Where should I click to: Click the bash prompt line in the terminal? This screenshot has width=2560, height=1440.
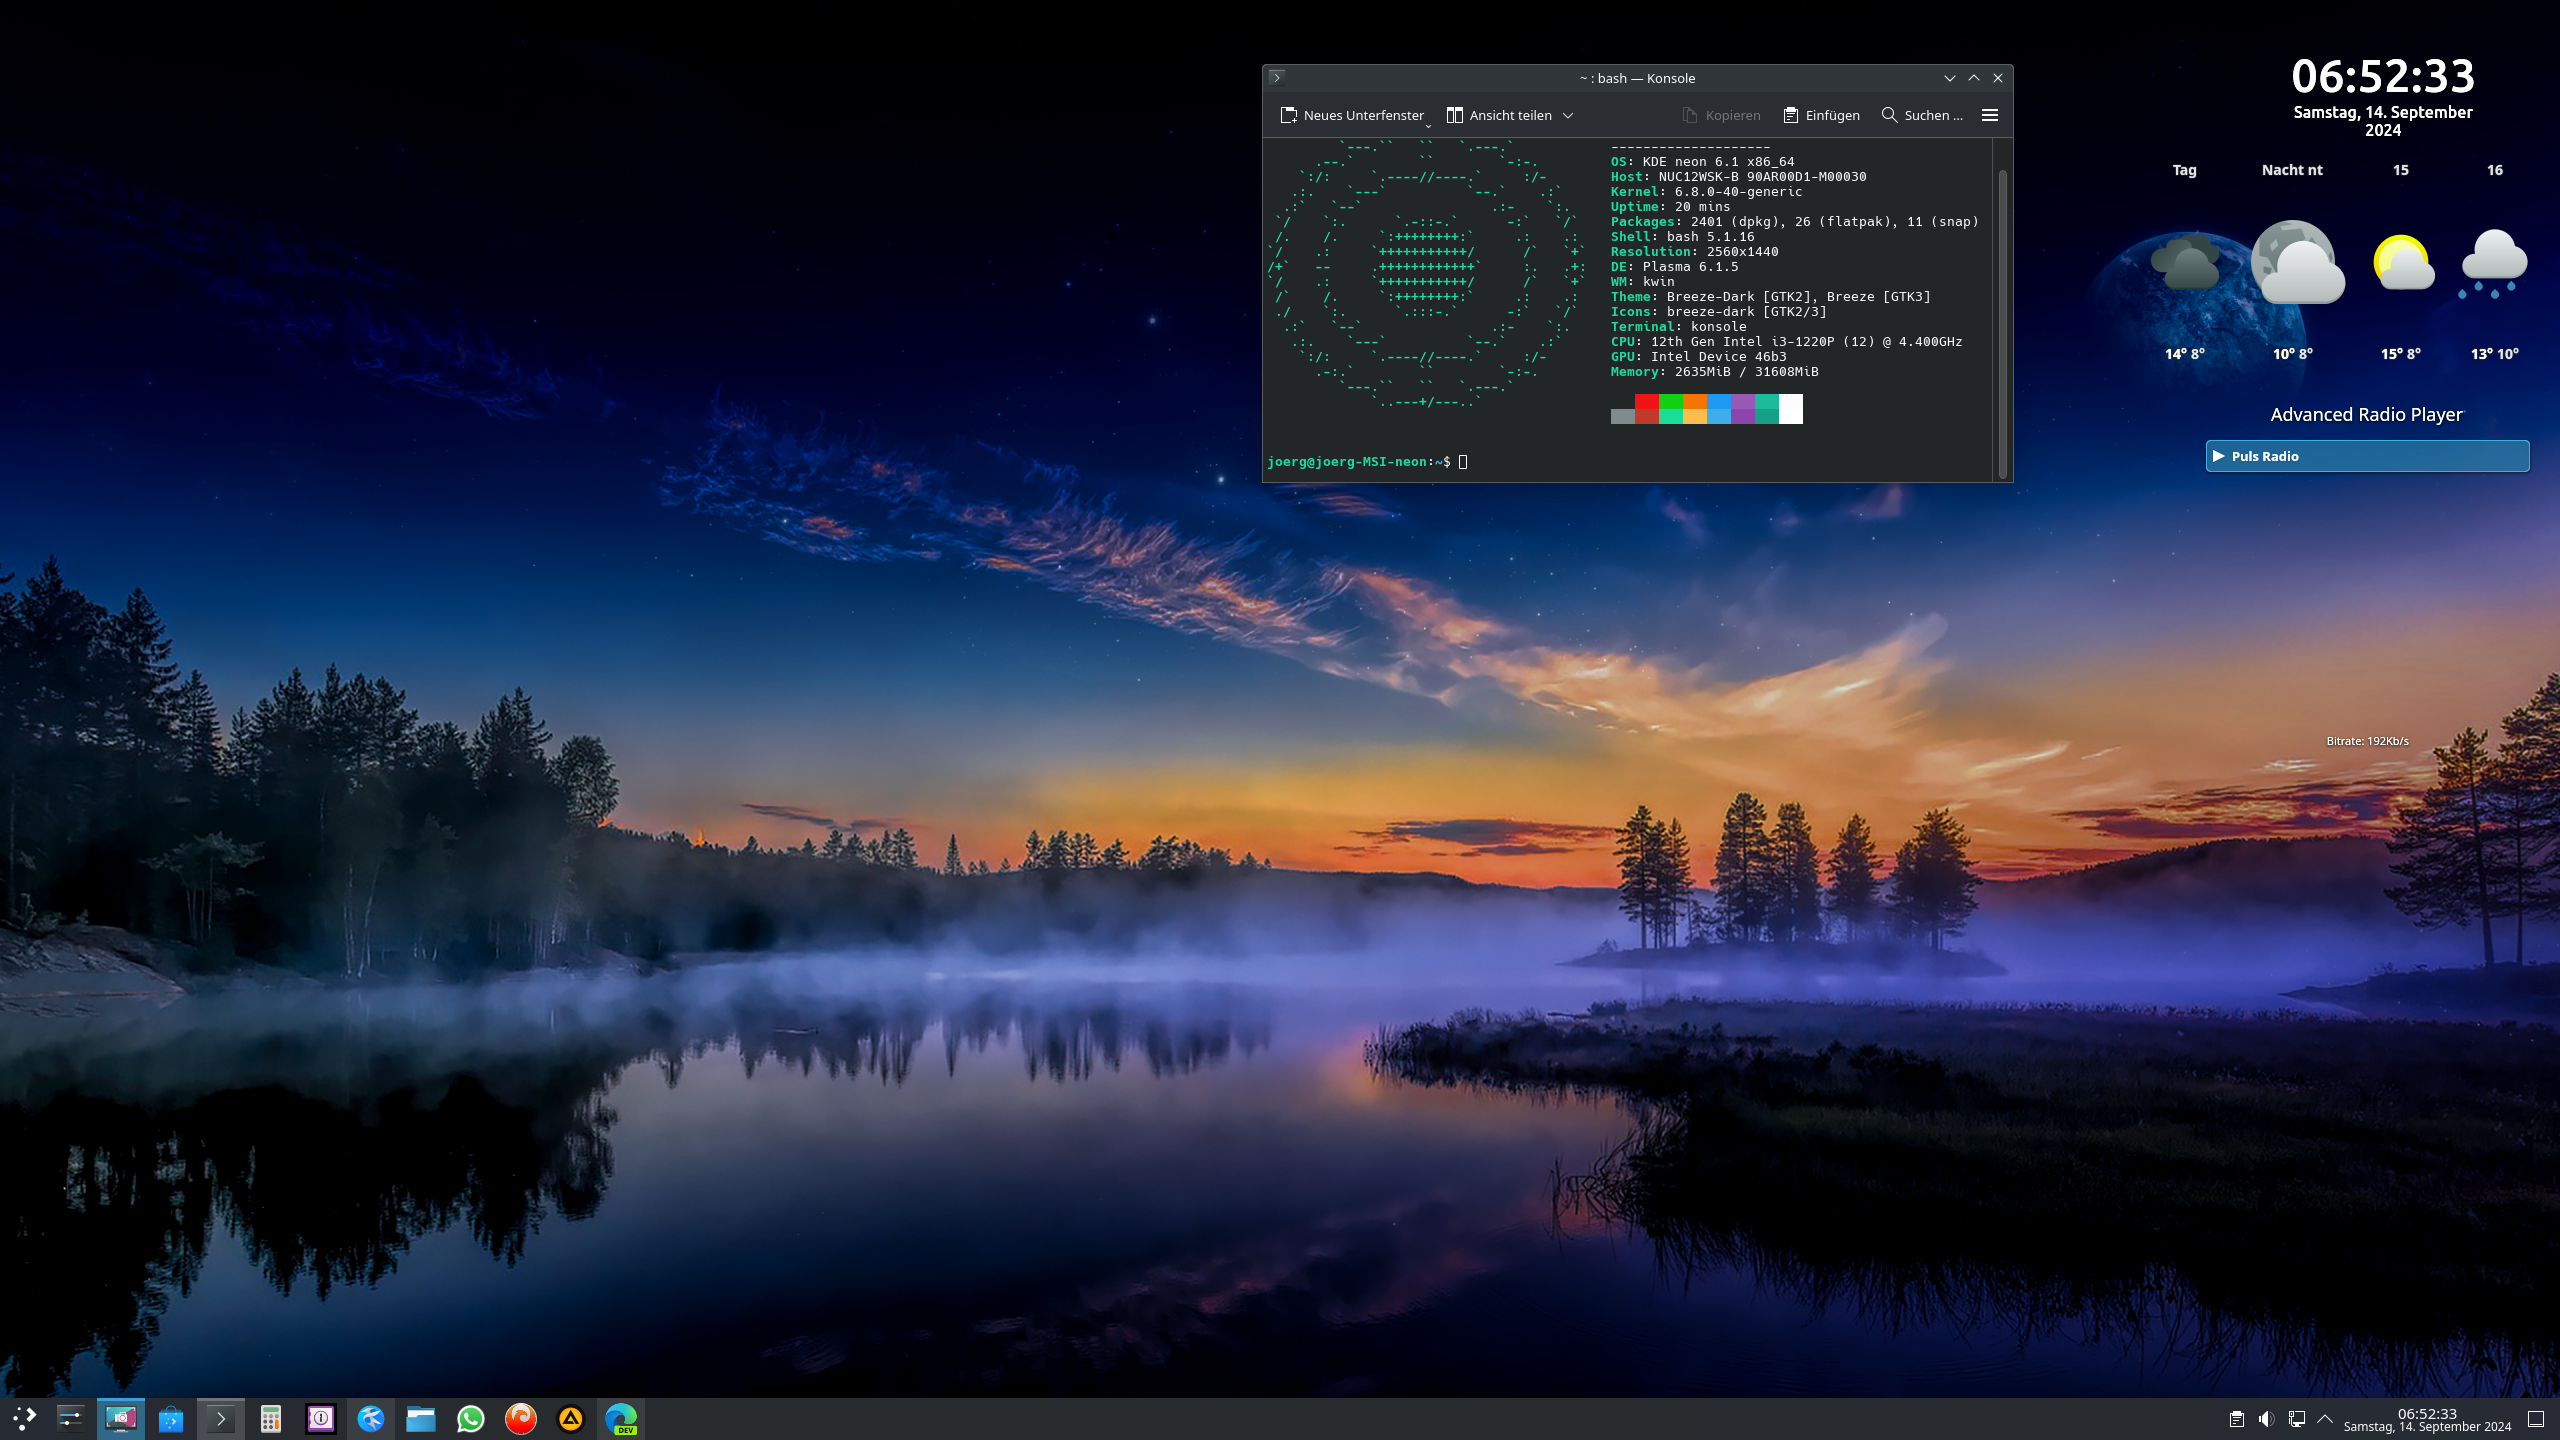(1367, 461)
